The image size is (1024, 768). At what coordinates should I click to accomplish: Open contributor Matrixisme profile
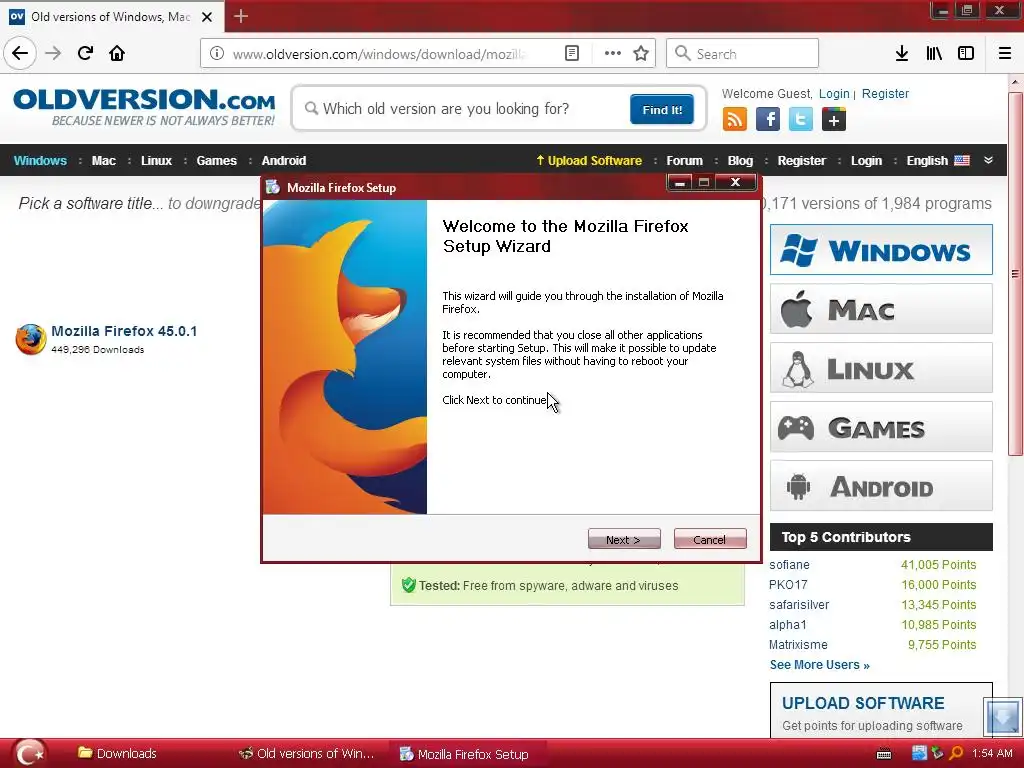coord(798,645)
